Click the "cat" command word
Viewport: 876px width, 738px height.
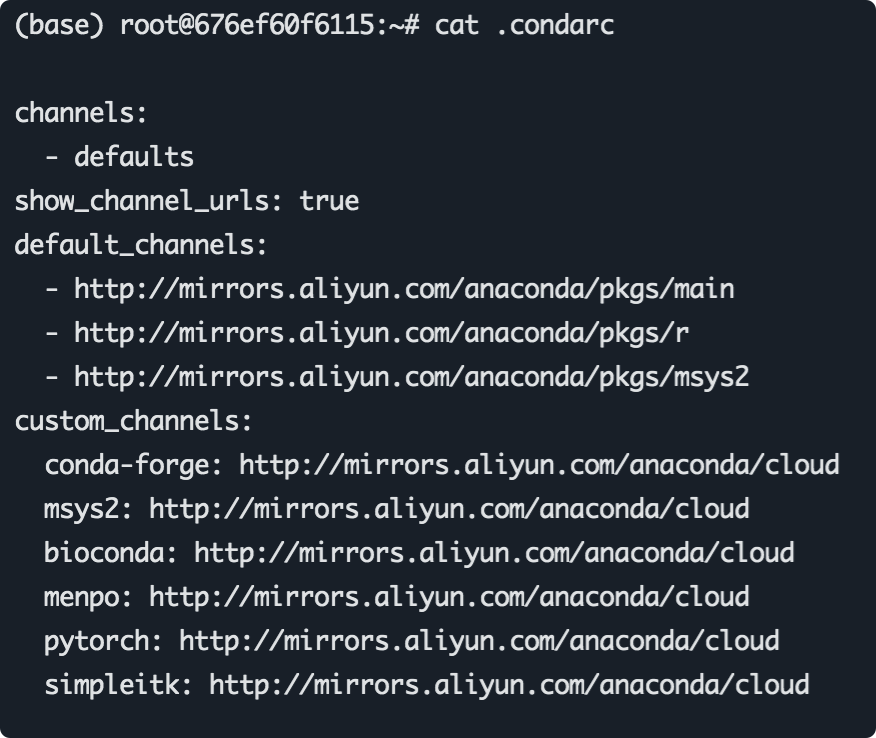(x=457, y=25)
